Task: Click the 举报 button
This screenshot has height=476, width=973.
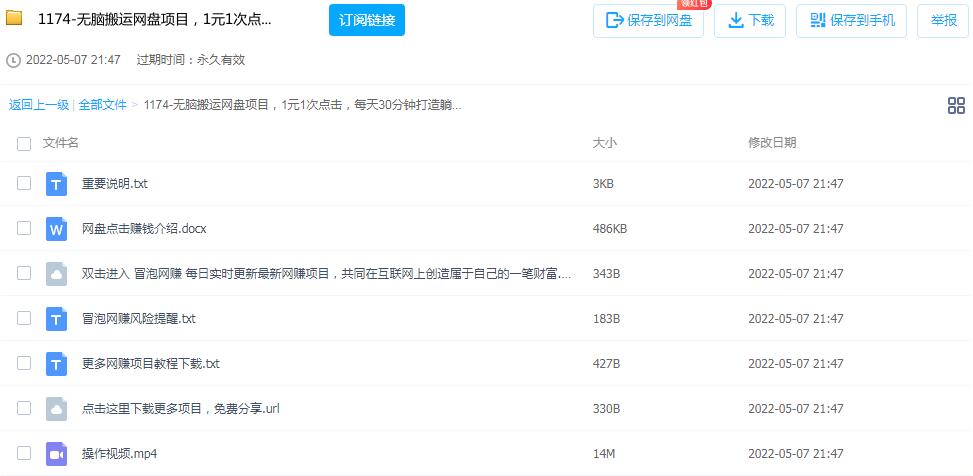Action: [x=943, y=20]
